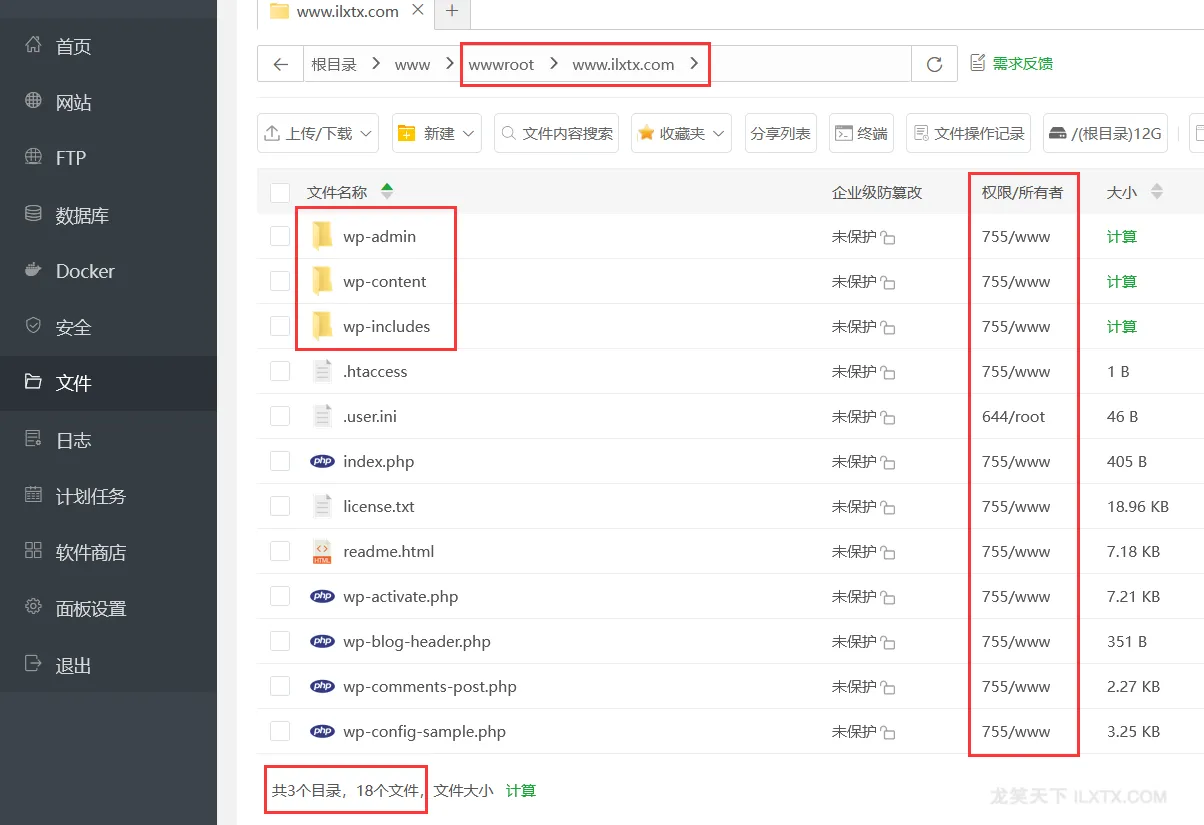Click the 分享列表 button

click(x=780, y=133)
